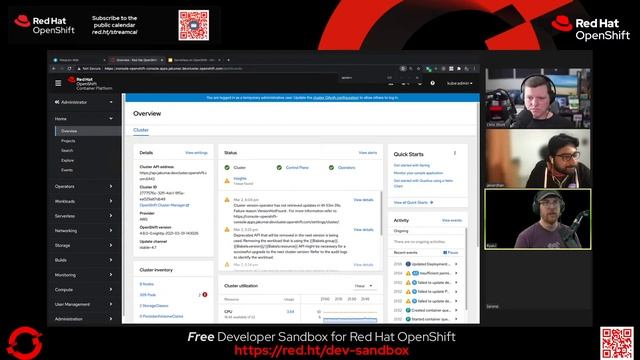Image resolution: width=640 pixels, height=360 pixels.
Task: Pause the recent events stream
Action: (451, 253)
